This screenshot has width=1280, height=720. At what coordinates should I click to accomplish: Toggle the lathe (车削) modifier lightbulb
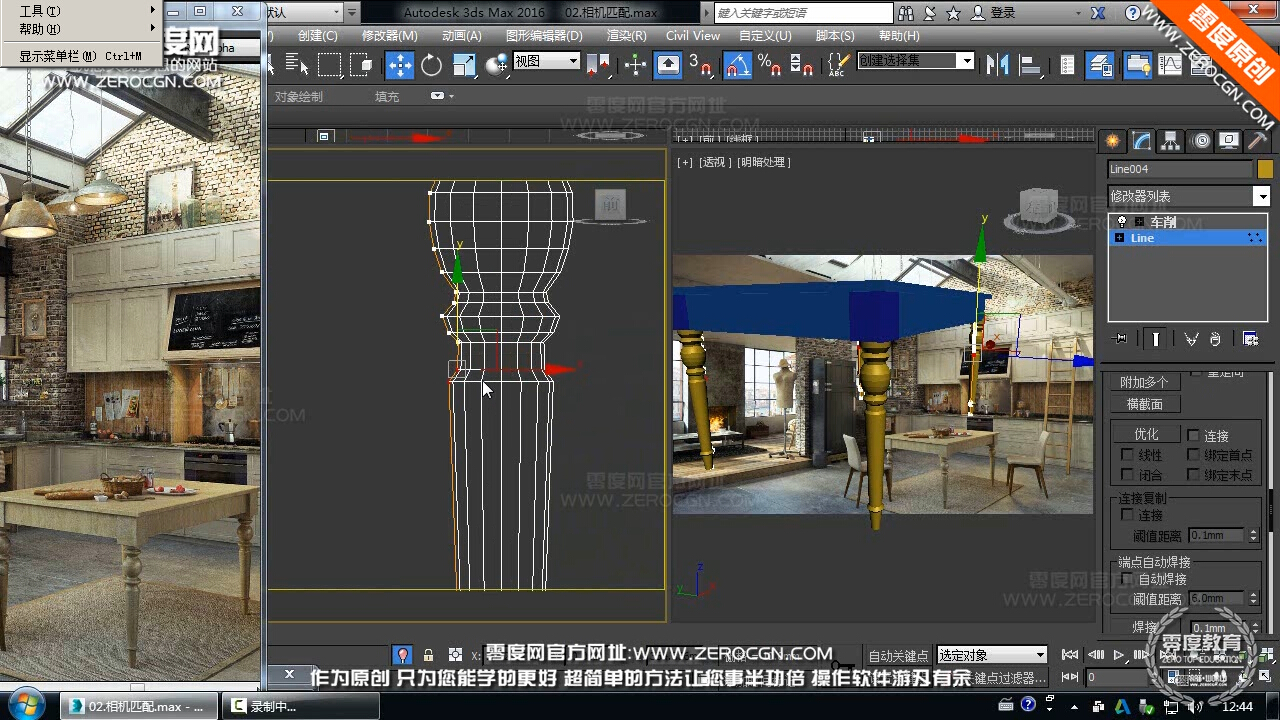click(1122, 221)
